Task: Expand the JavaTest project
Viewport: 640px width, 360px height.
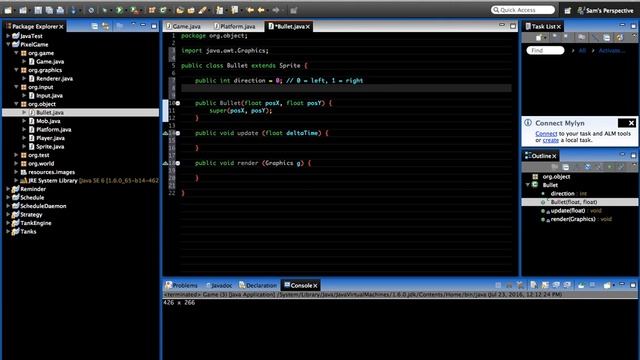Action: pos(8,36)
